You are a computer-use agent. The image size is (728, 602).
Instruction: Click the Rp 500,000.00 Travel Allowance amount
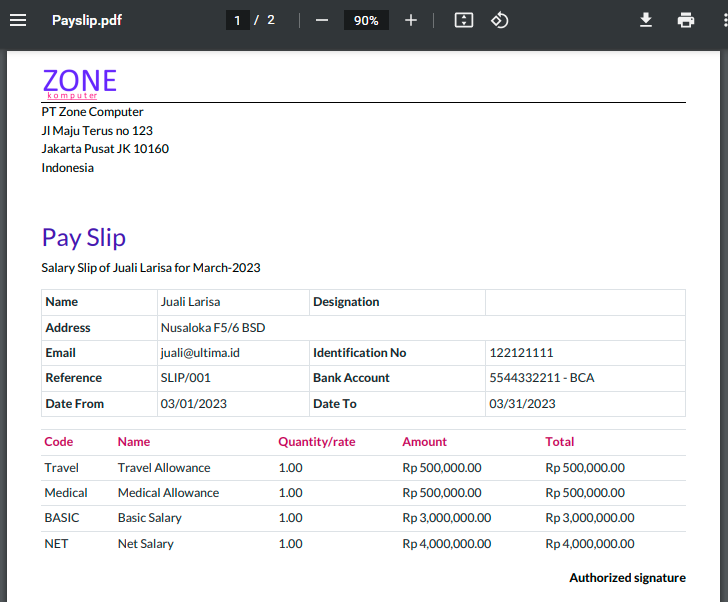(442, 468)
